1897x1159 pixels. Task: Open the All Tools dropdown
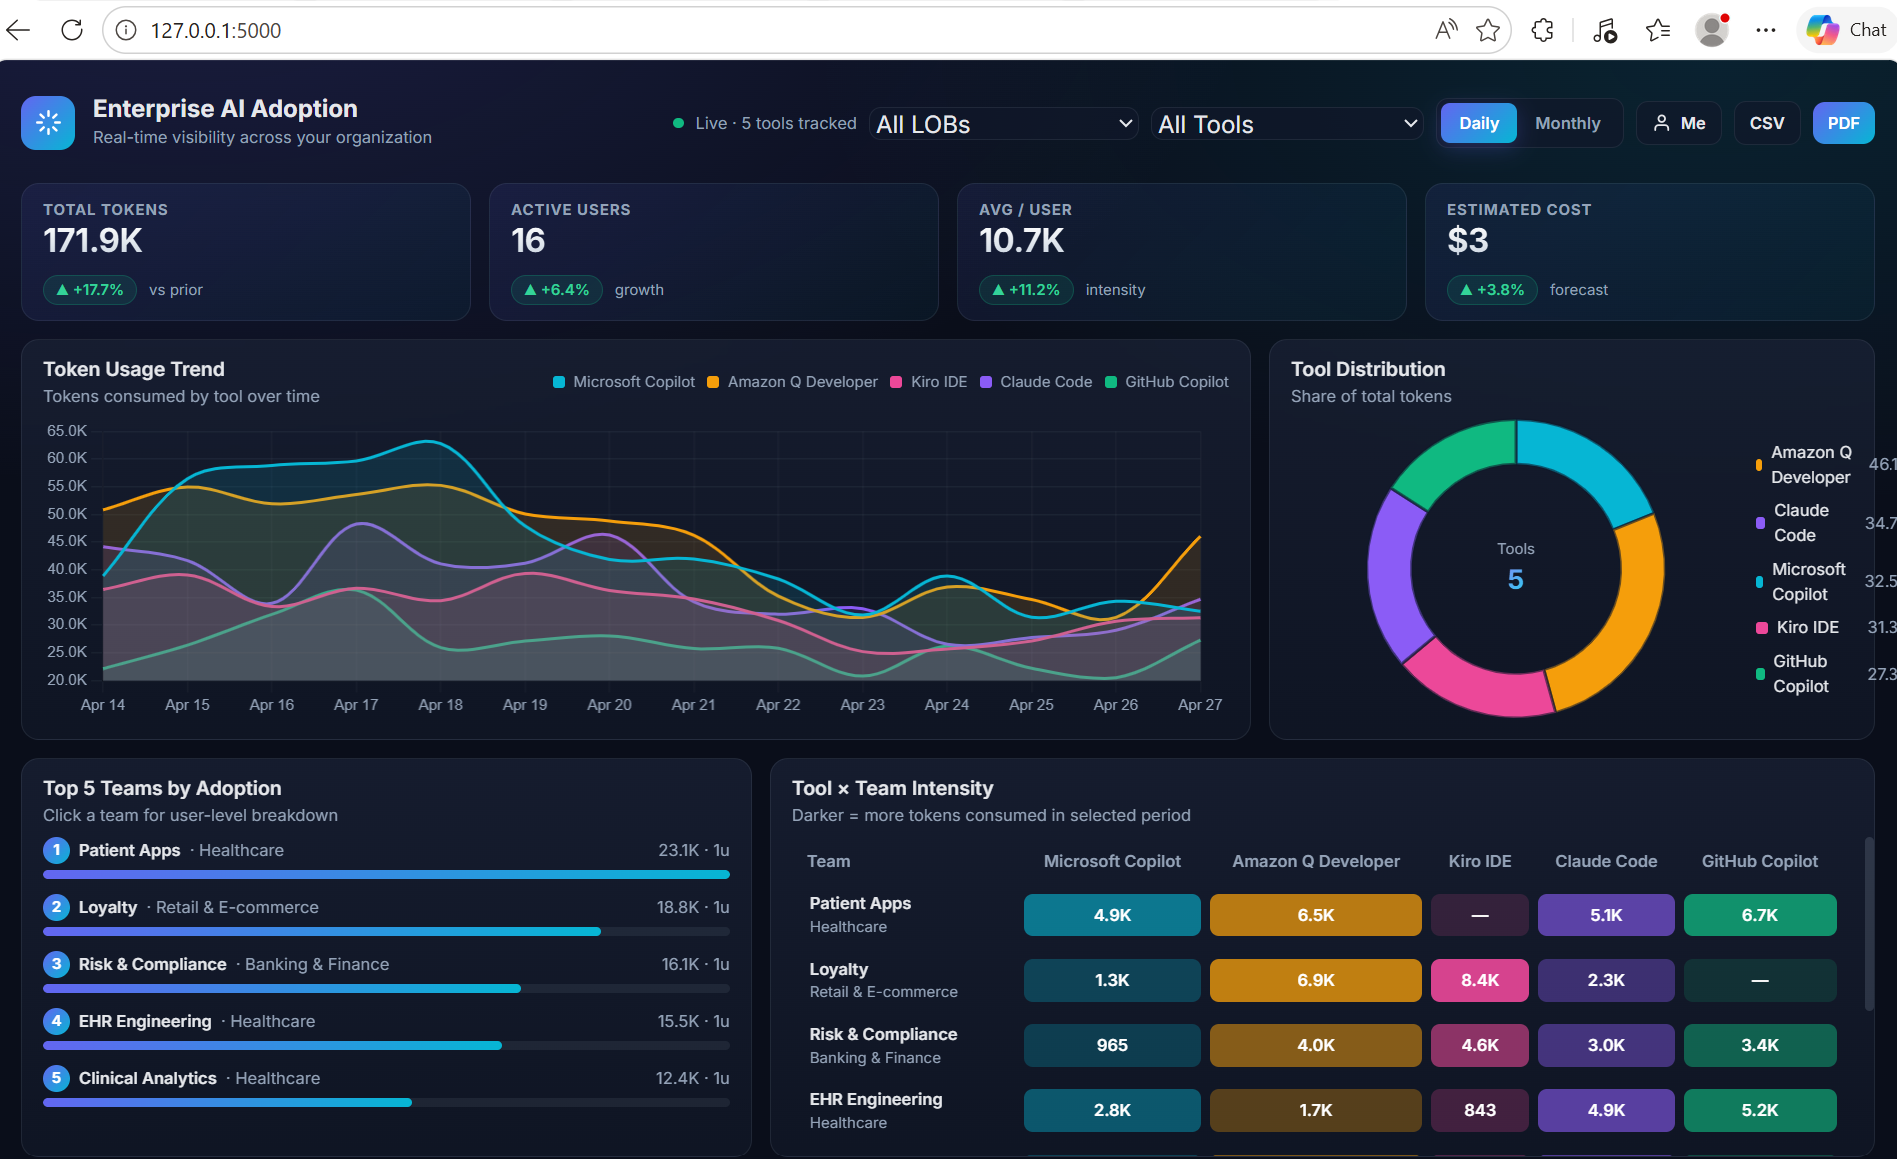pyautogui.click(x=1287, y=124)
